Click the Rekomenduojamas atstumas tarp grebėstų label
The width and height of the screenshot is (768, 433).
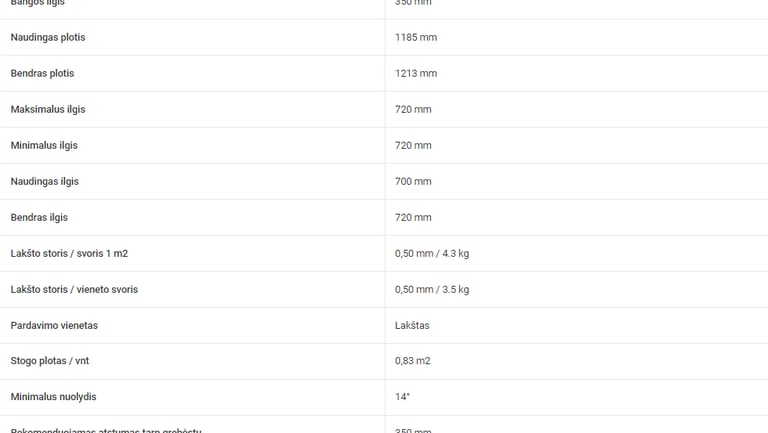click(106, 430)
